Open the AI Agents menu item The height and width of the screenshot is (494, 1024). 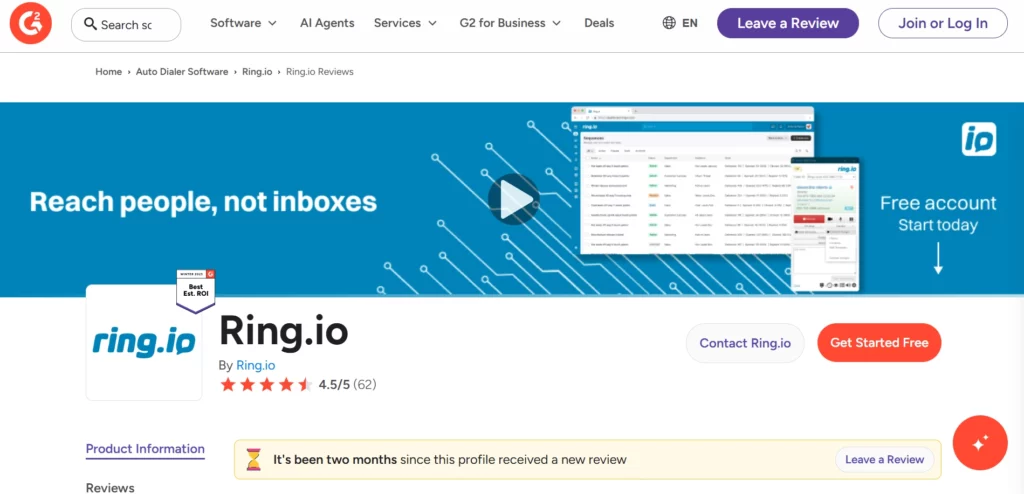click(x=327, y=23)
